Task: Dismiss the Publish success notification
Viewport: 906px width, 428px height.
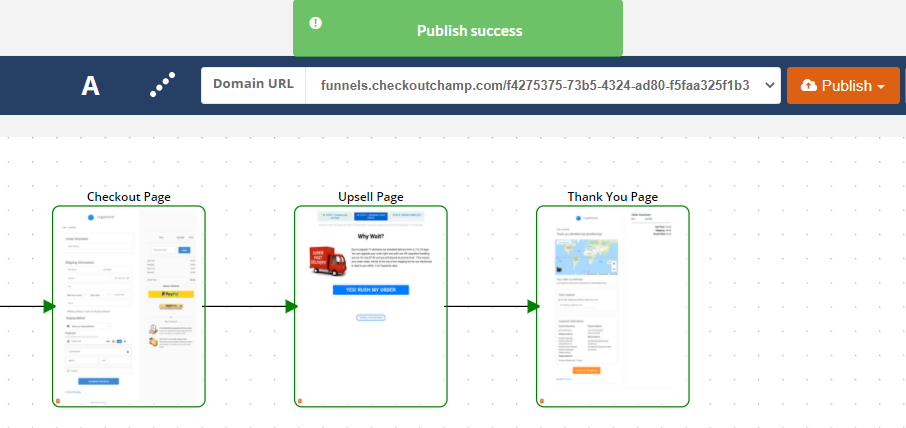Action: point(457,30)
